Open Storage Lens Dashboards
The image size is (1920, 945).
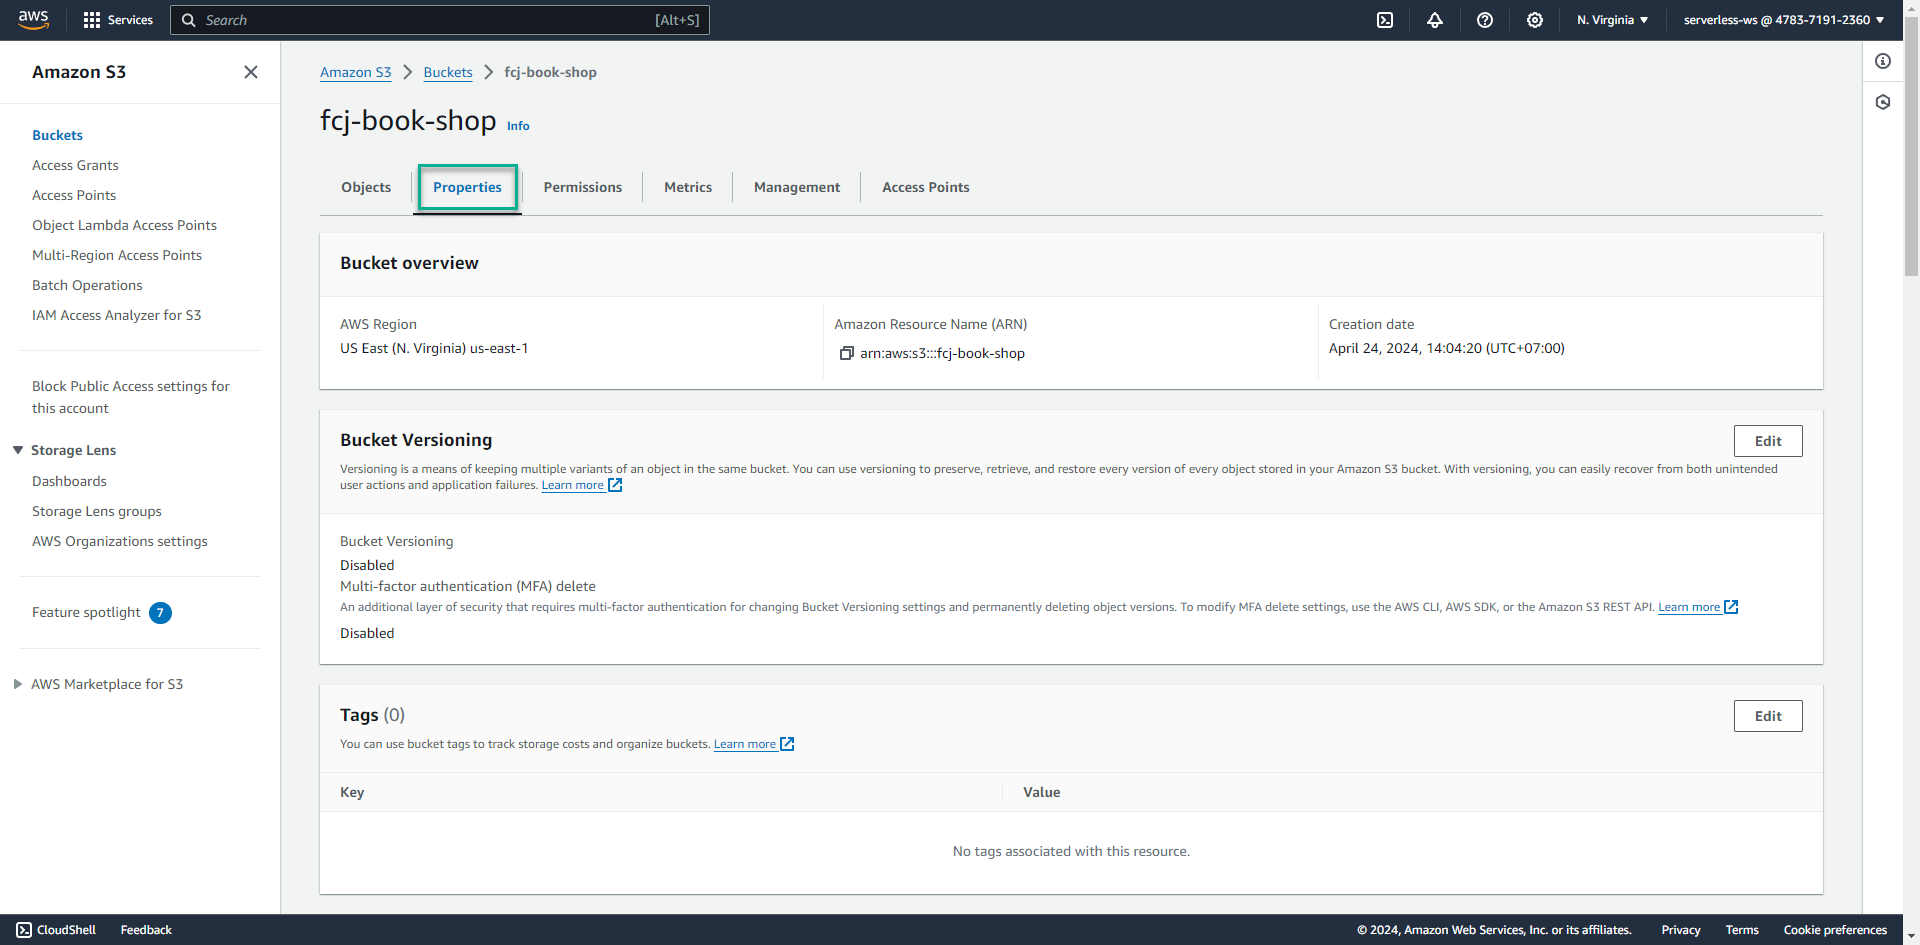tap(69, 481)
